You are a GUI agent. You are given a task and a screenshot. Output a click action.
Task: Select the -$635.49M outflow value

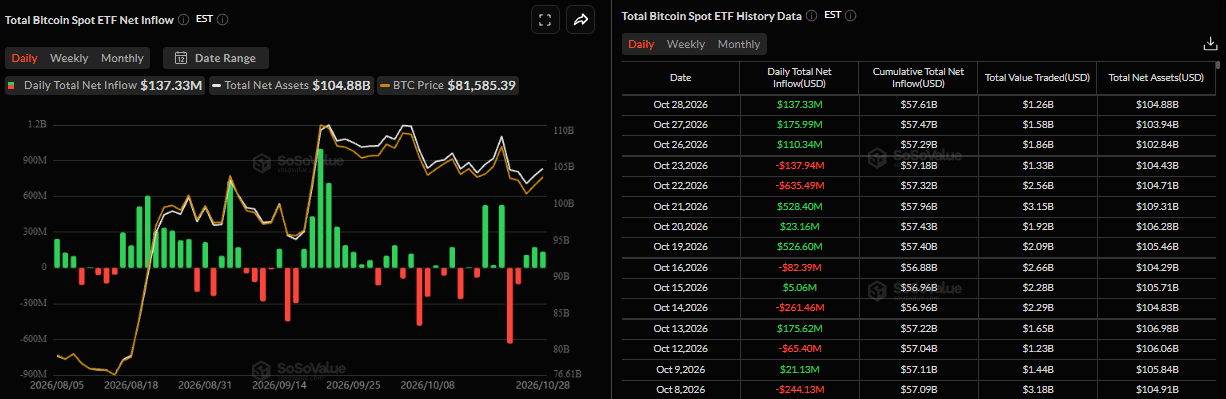pyautogui.click(x=799, y=185)
